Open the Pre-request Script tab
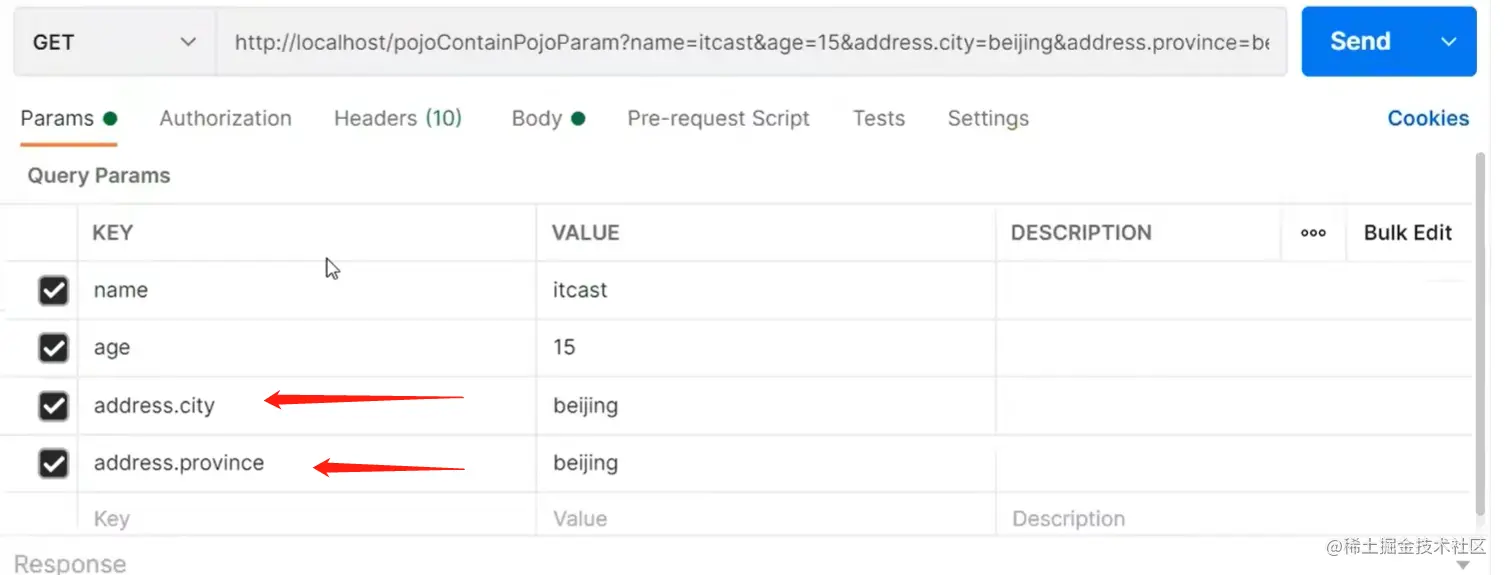 (718, 118)
